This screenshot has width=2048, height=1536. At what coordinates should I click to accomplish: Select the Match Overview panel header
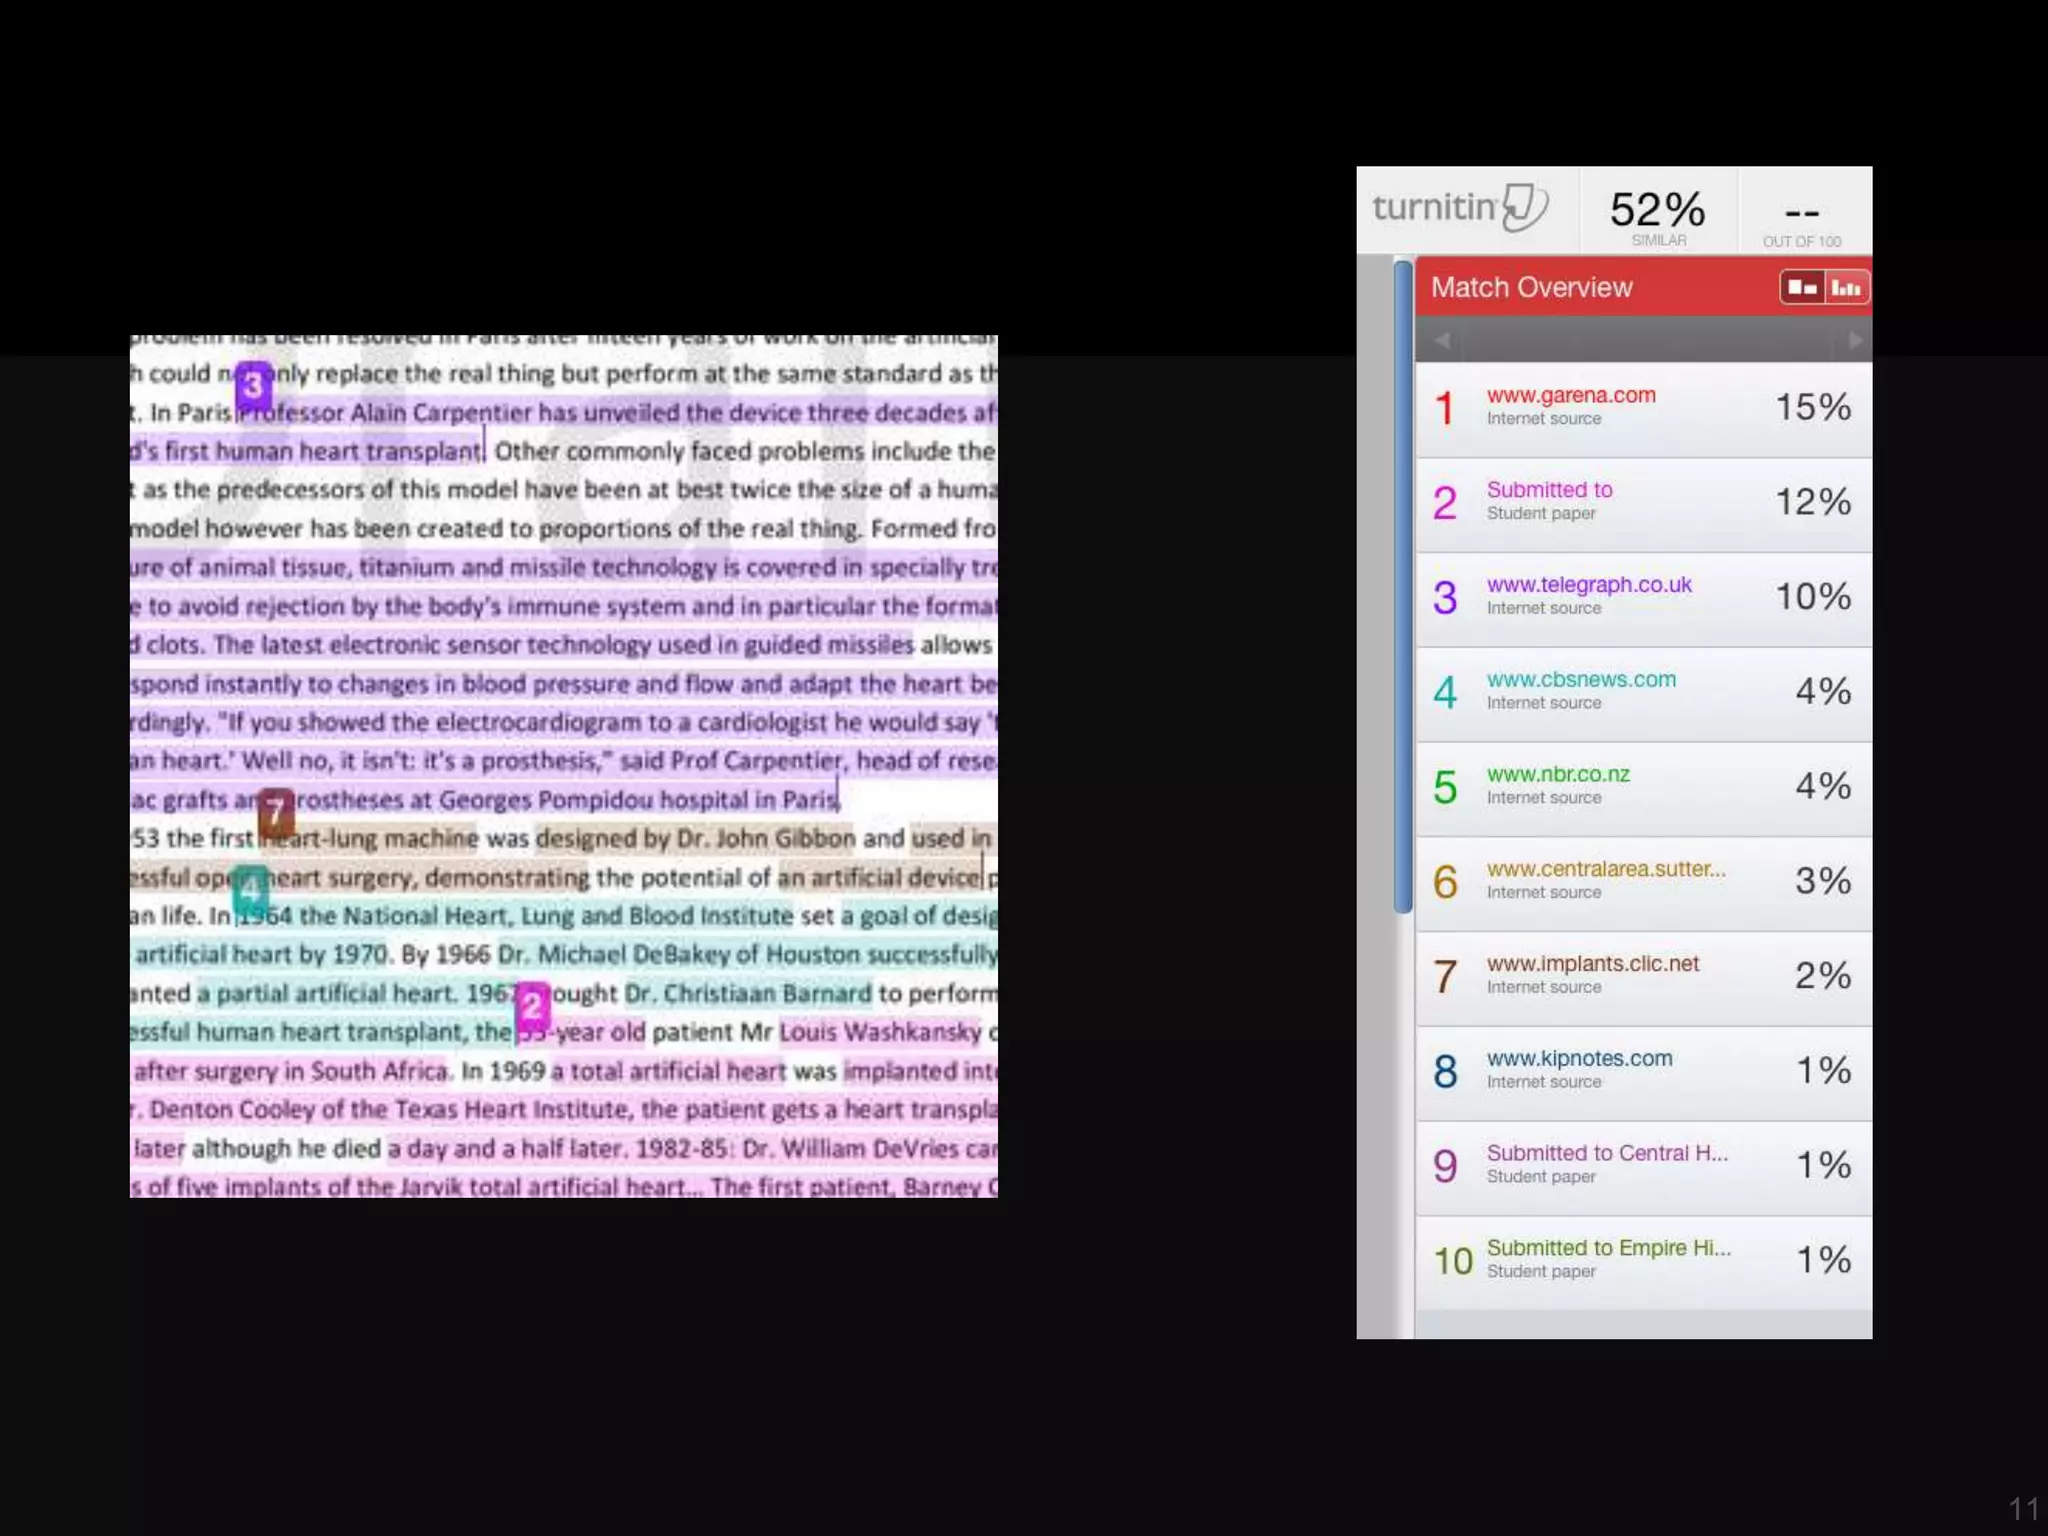click(x=1531, y=288)
